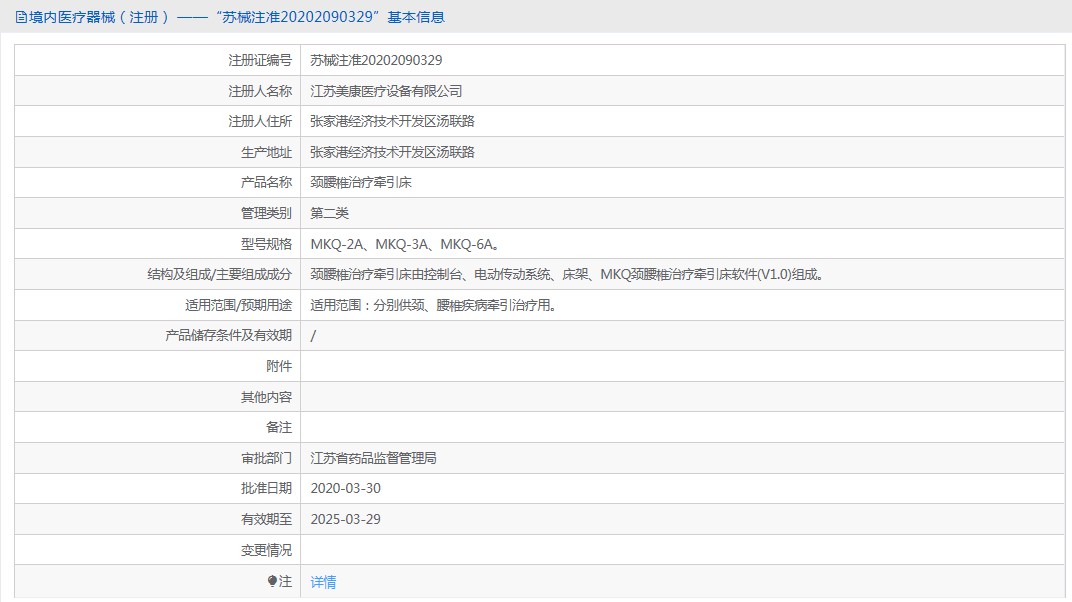
Task: Click the 注册证编号 label
Action: 260,60
